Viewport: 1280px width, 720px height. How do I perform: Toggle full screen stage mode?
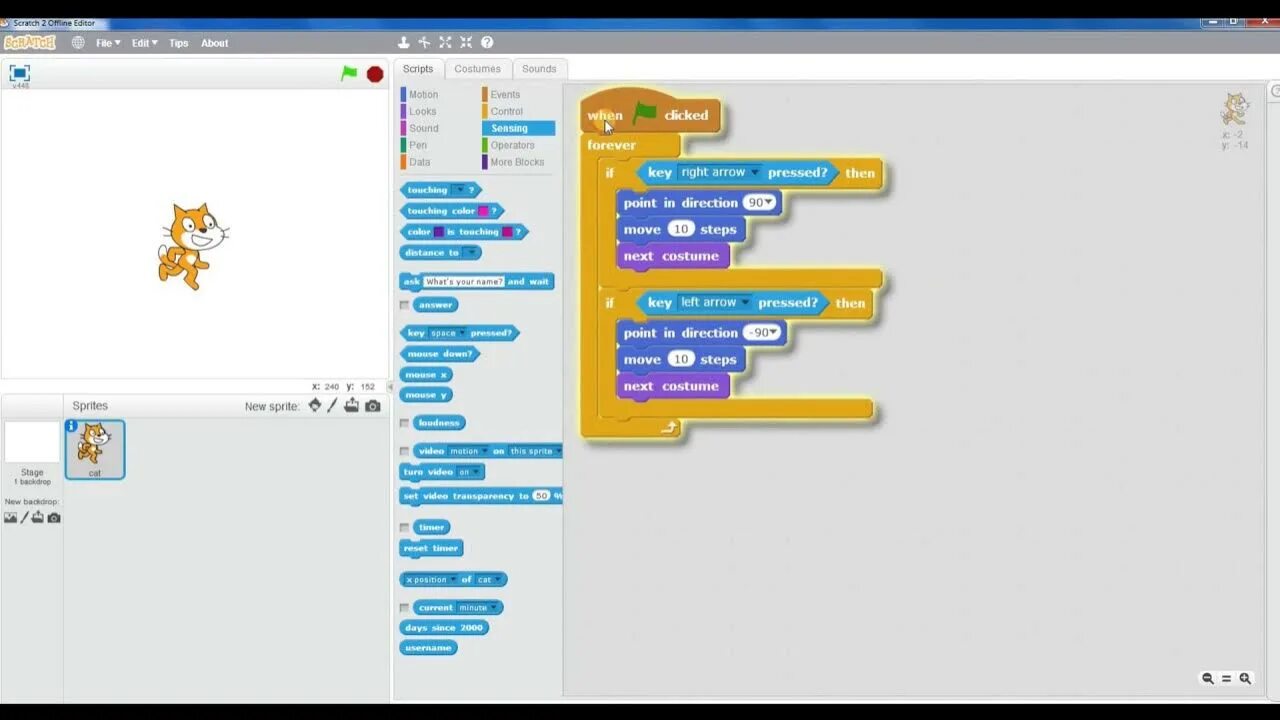pos(19,72)
